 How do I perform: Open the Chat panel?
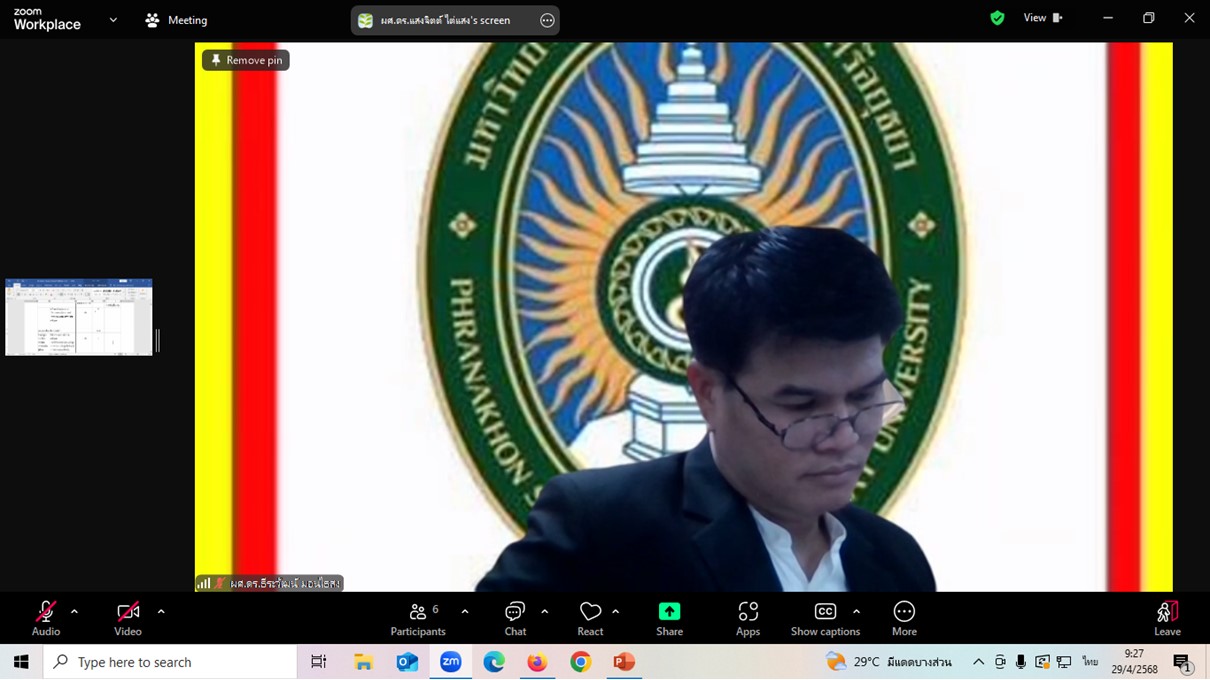coord(515,619)
